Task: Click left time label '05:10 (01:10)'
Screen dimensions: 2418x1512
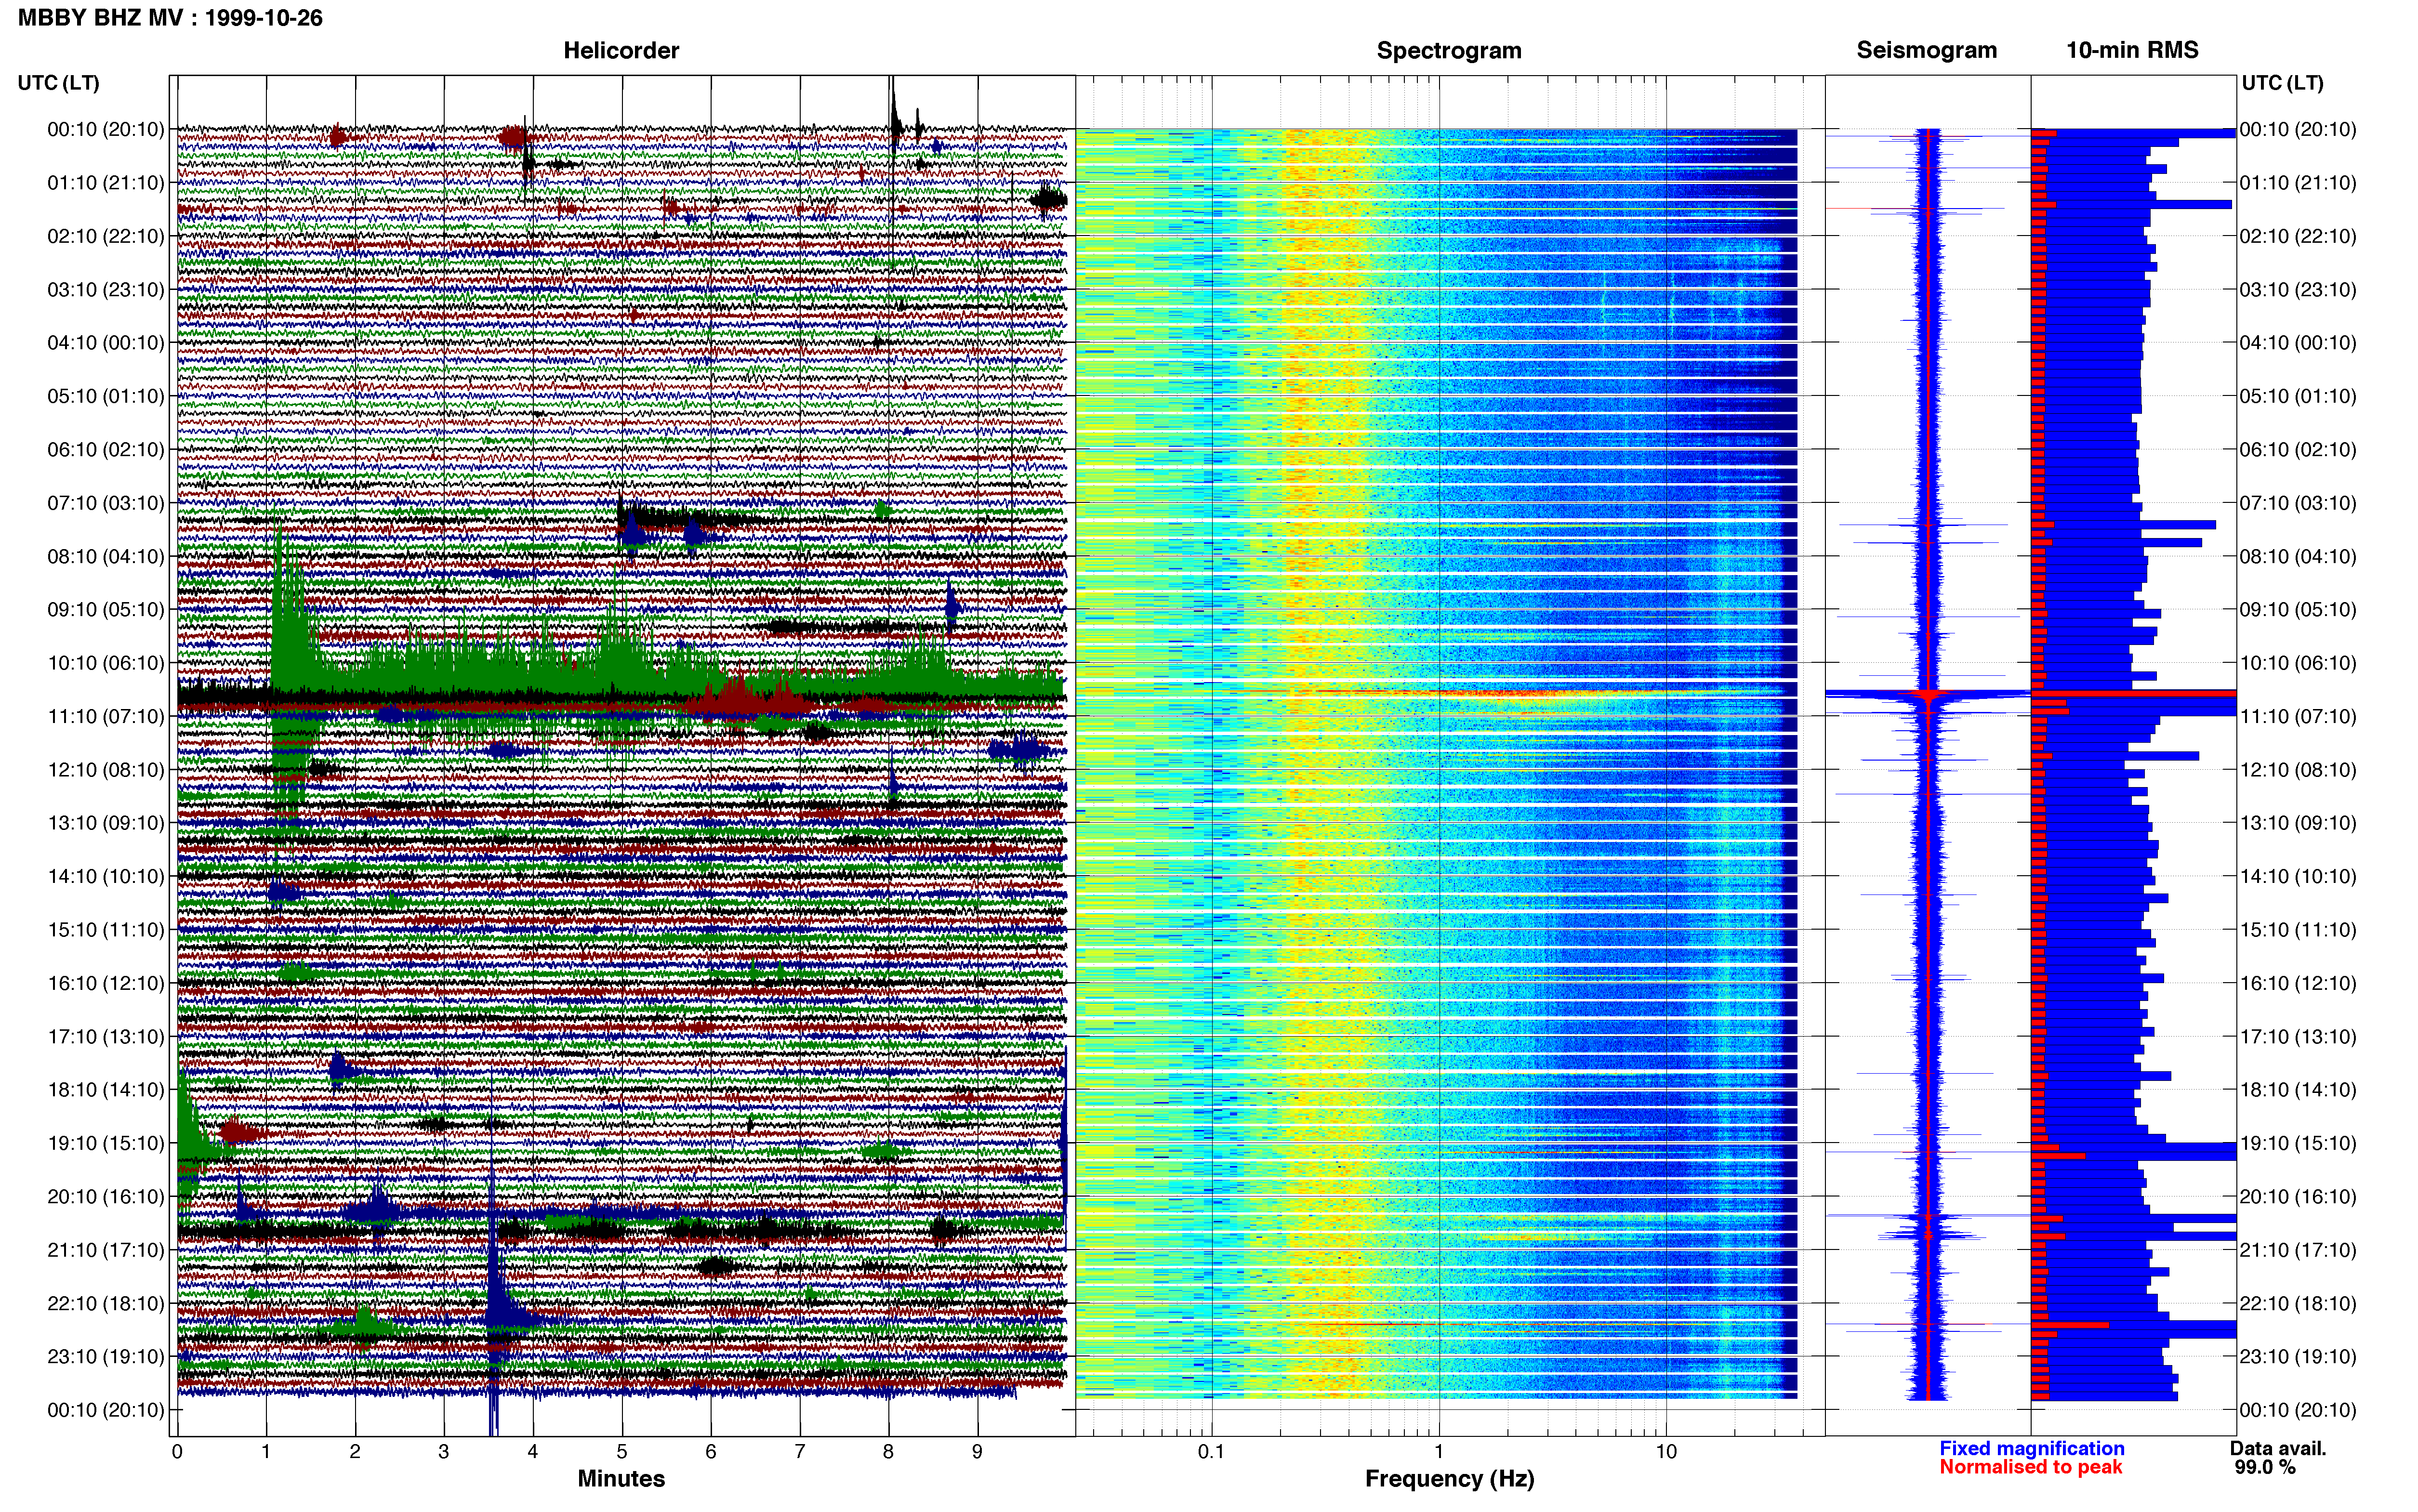Action: 106,396
